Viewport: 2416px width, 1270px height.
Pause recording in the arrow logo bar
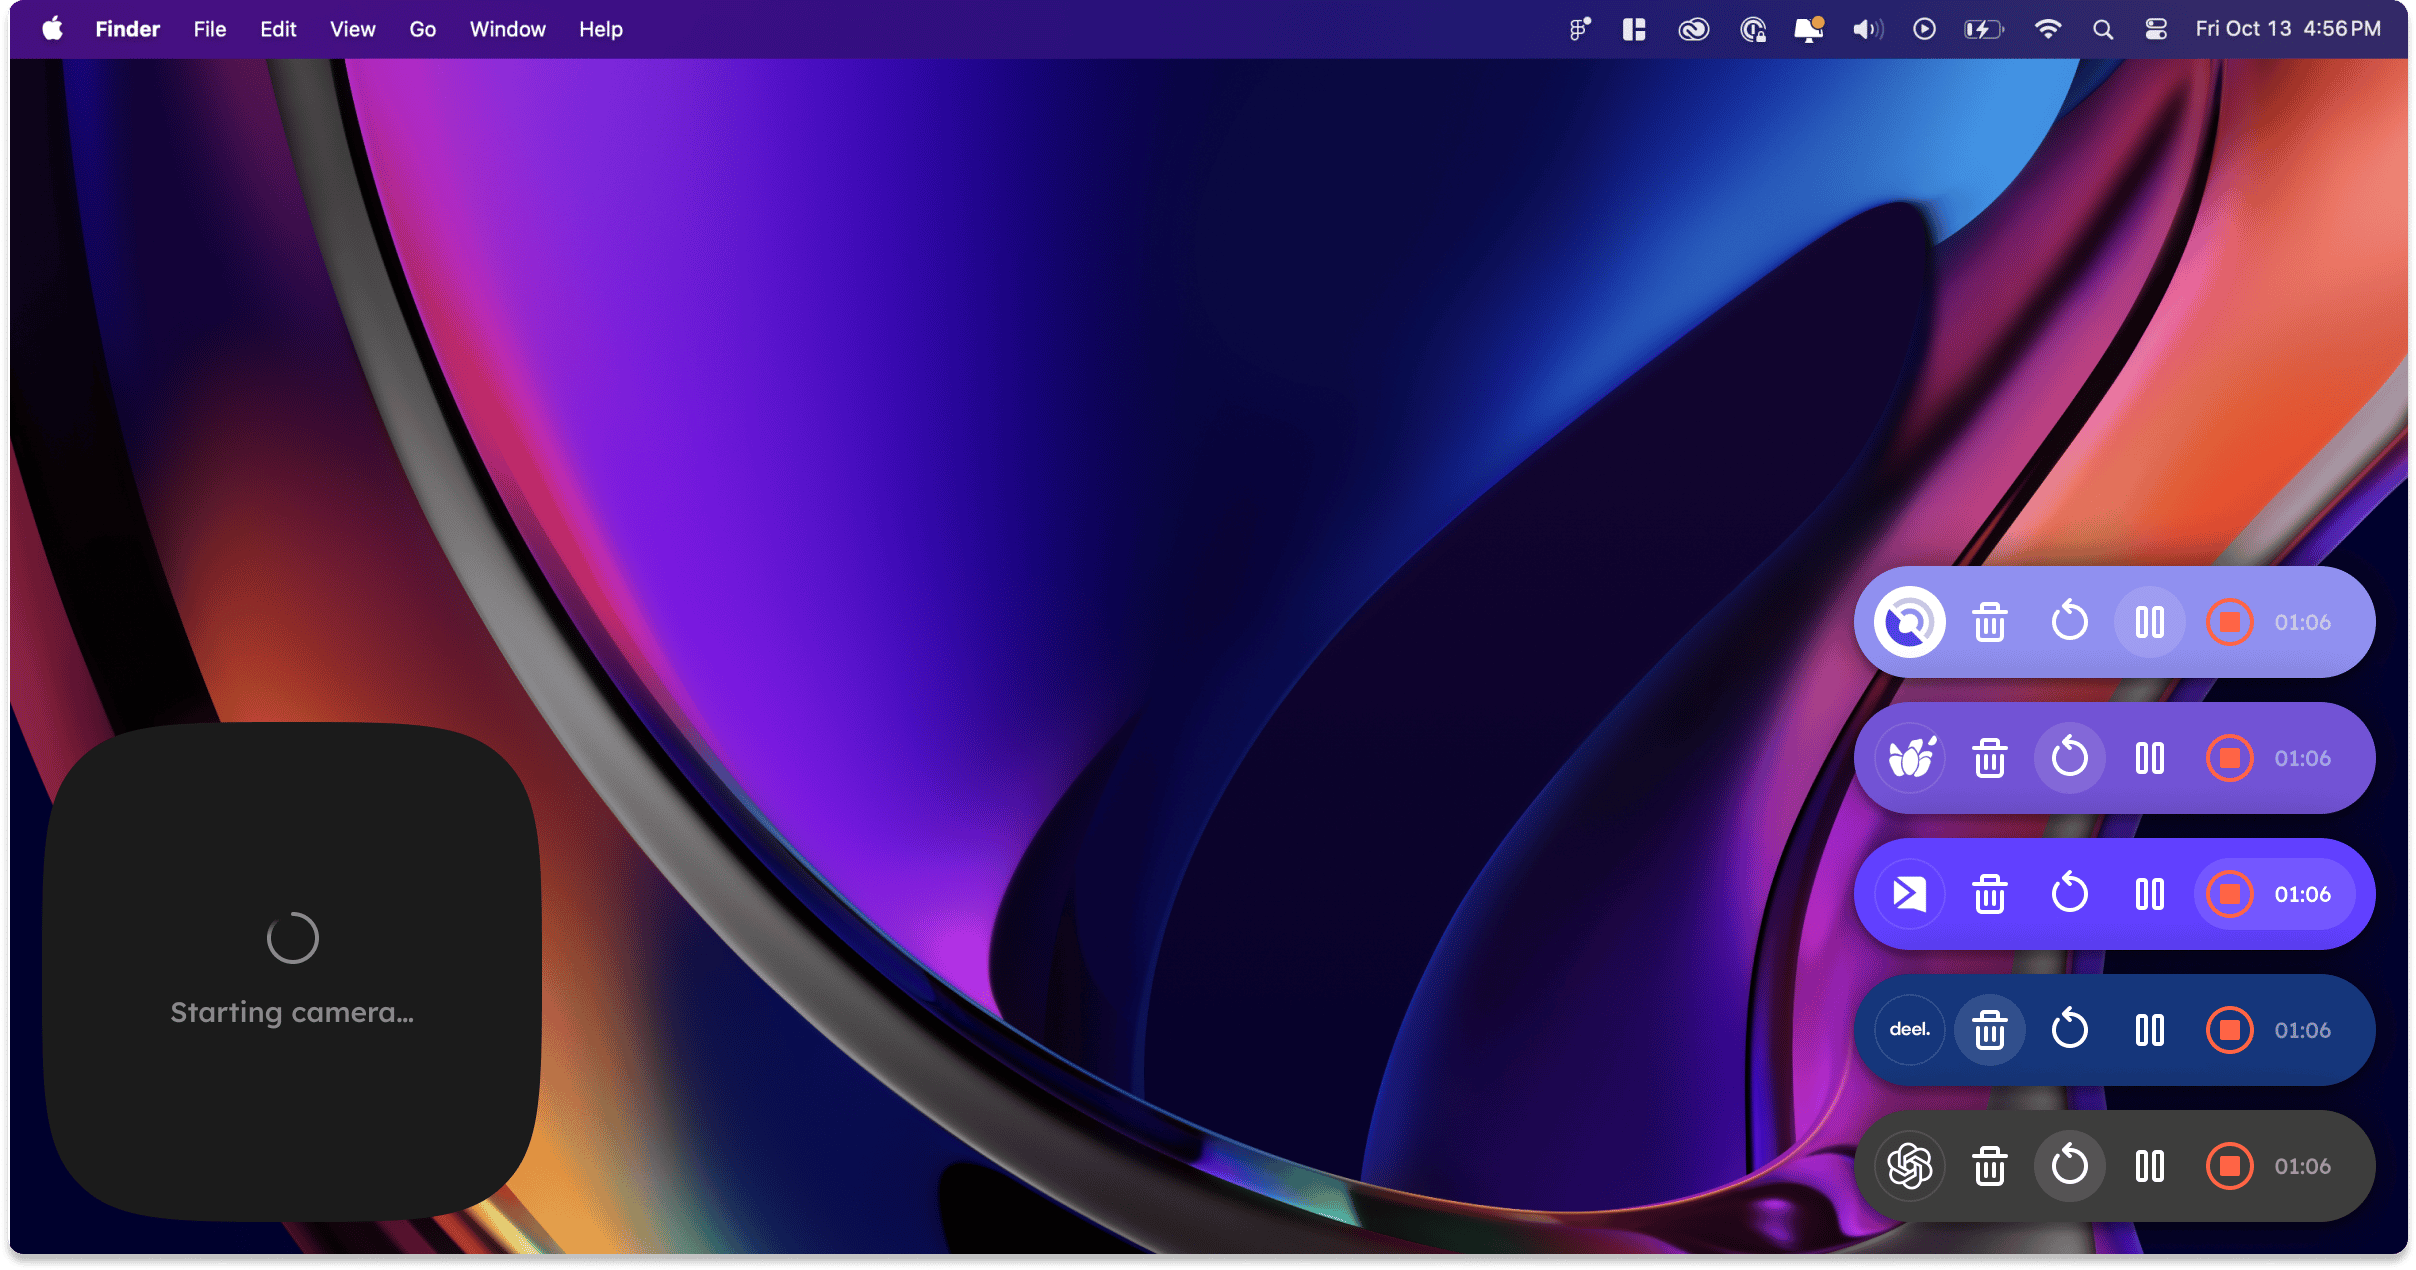click(x=2149, y=894)
